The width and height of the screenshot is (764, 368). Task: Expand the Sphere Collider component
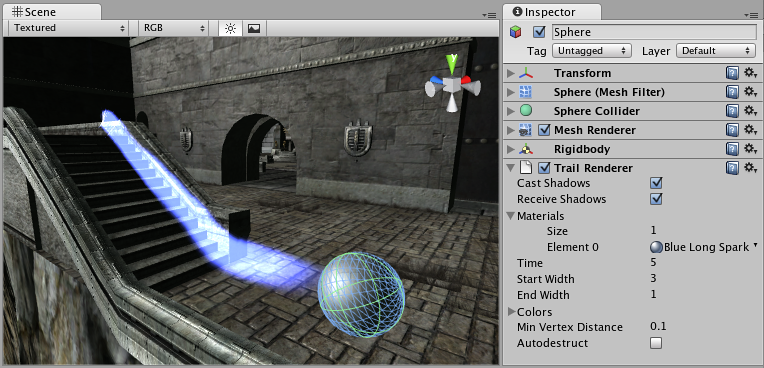click(x=511, y=111)
